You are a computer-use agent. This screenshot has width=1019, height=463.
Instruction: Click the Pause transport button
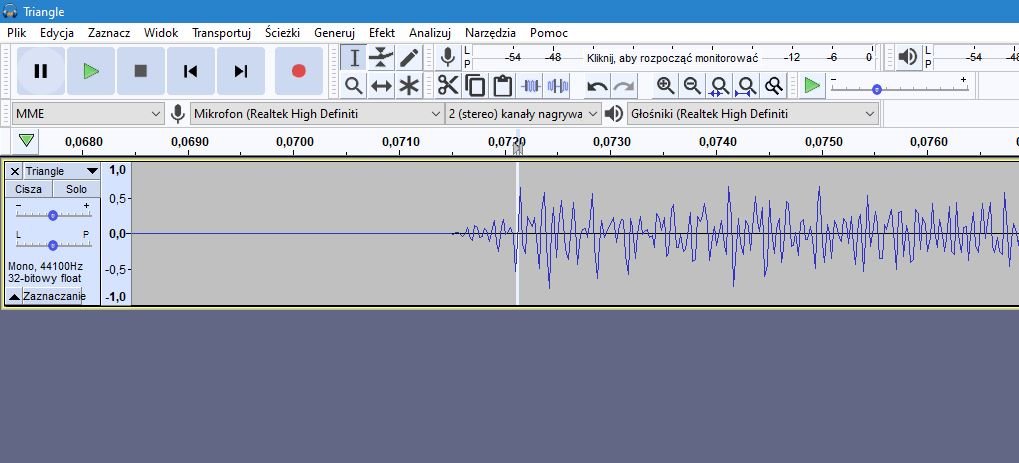(41, 71)
